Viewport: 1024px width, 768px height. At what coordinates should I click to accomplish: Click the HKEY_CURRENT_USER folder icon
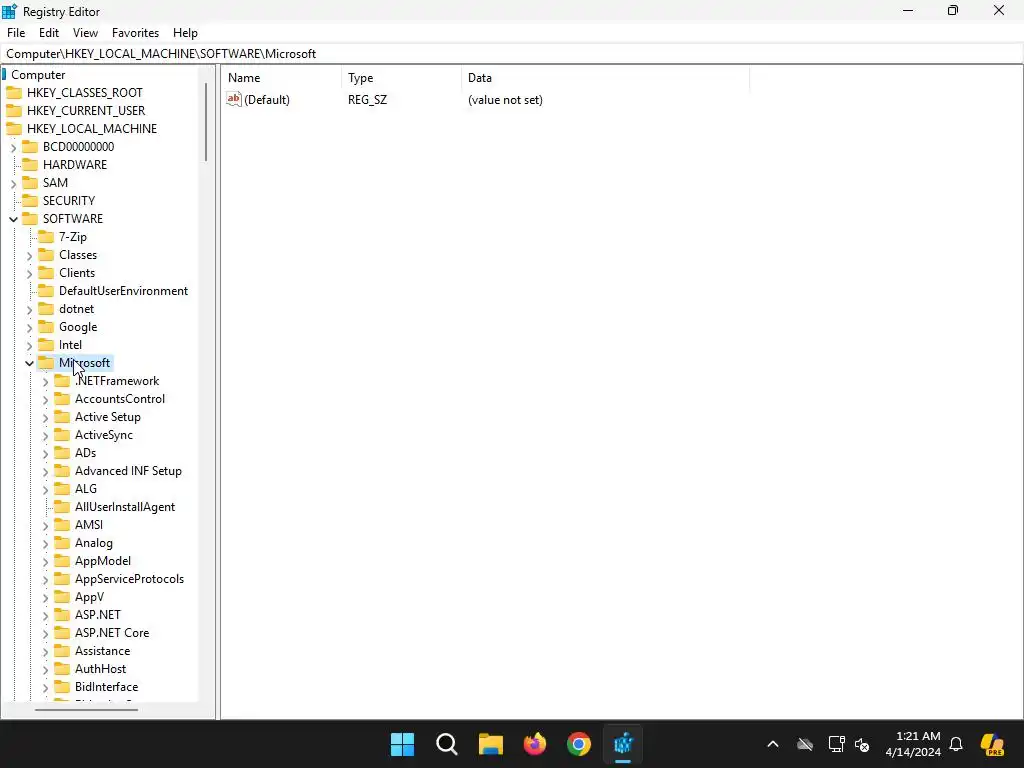[x=14, y=110]
